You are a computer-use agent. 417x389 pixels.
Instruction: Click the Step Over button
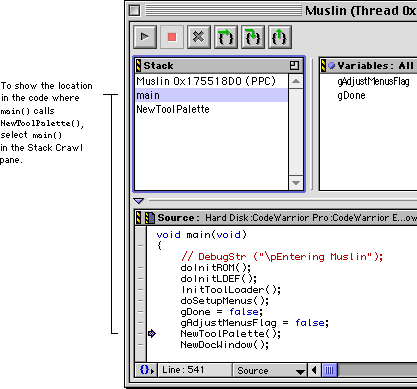[x=226, y=37]
